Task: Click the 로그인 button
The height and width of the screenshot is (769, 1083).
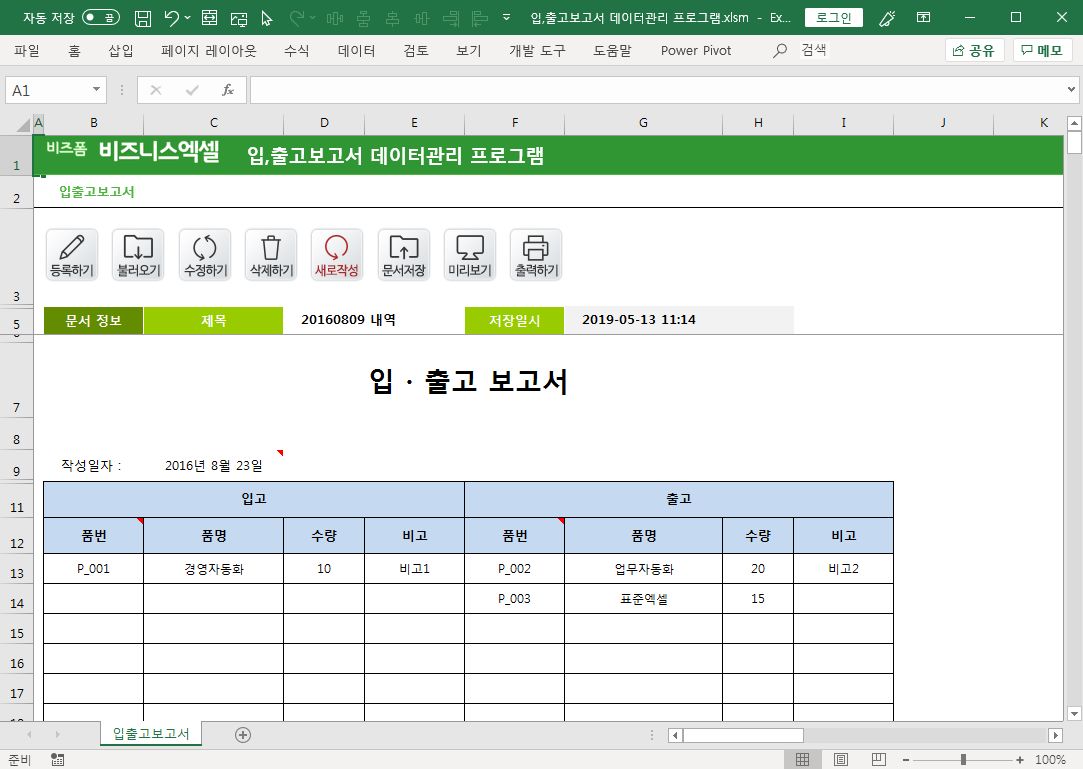Action: pyautogui.click(x=833, y=18)
